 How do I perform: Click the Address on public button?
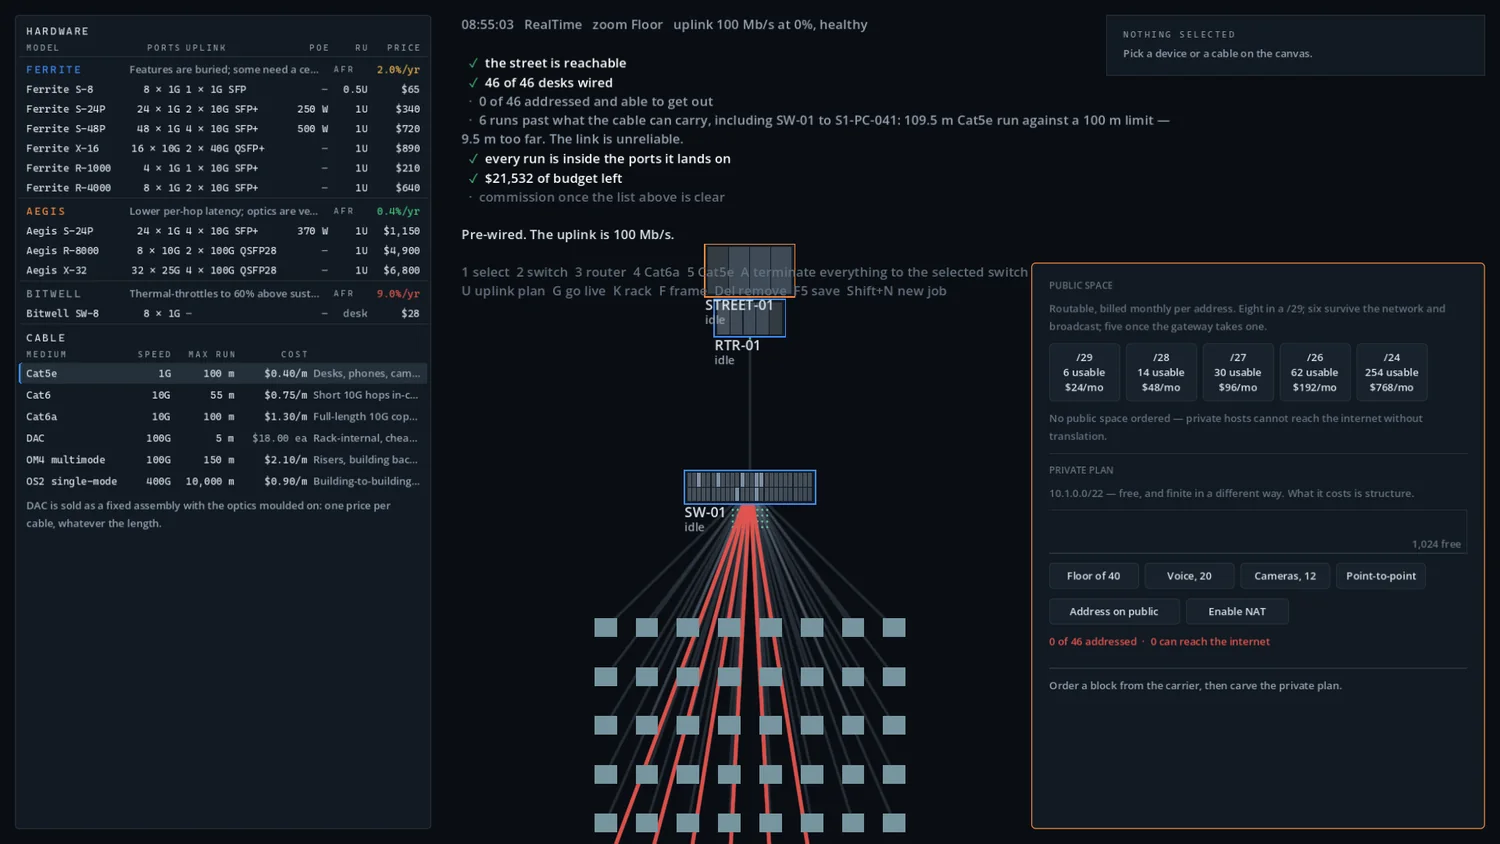(x=1114, y=611)
